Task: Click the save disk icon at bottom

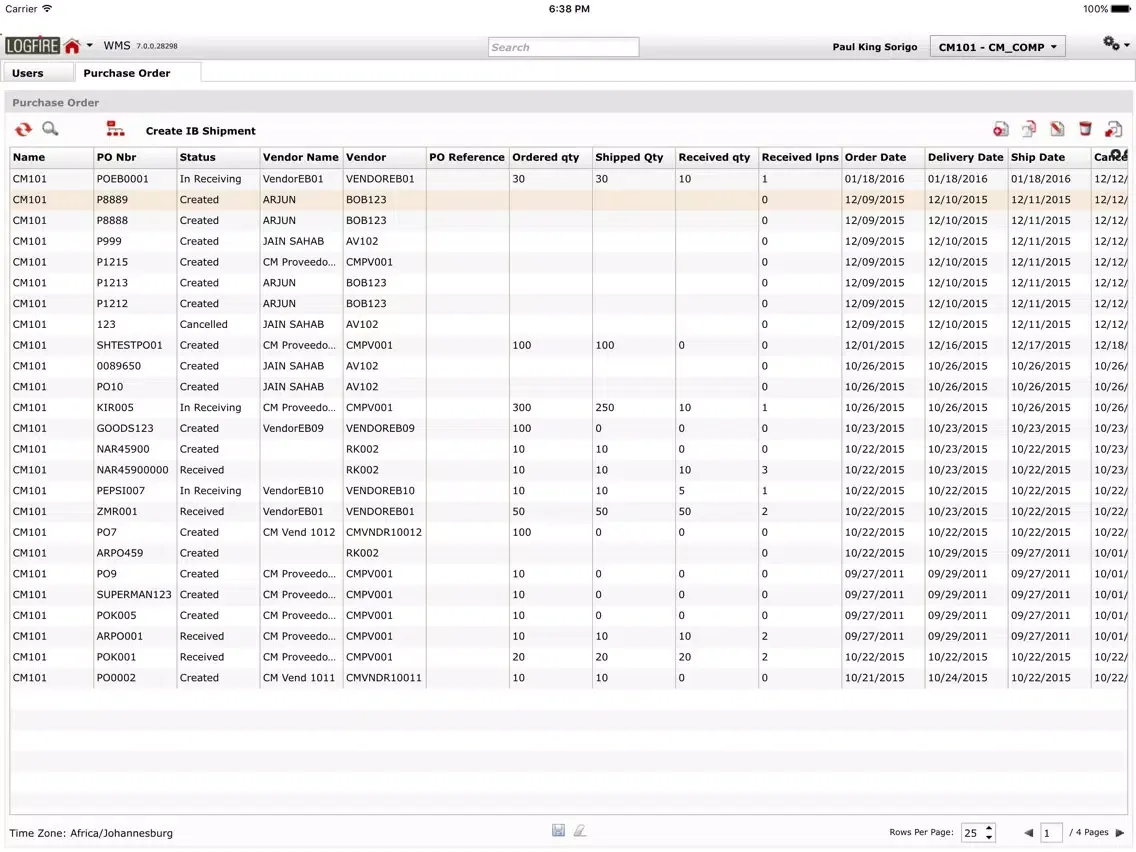Action: click(x=558, y=831)
